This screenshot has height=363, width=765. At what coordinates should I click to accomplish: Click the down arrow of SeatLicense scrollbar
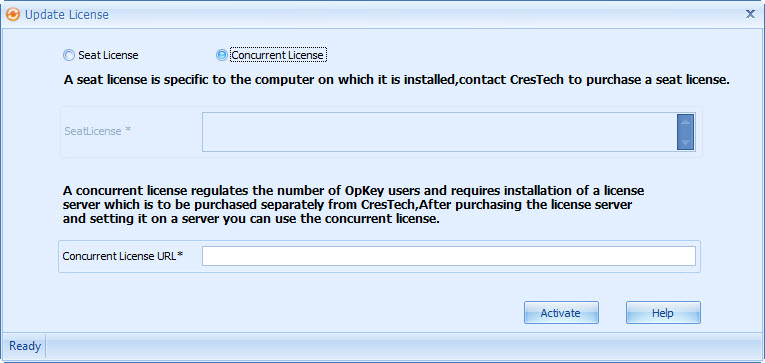(685, 142)
